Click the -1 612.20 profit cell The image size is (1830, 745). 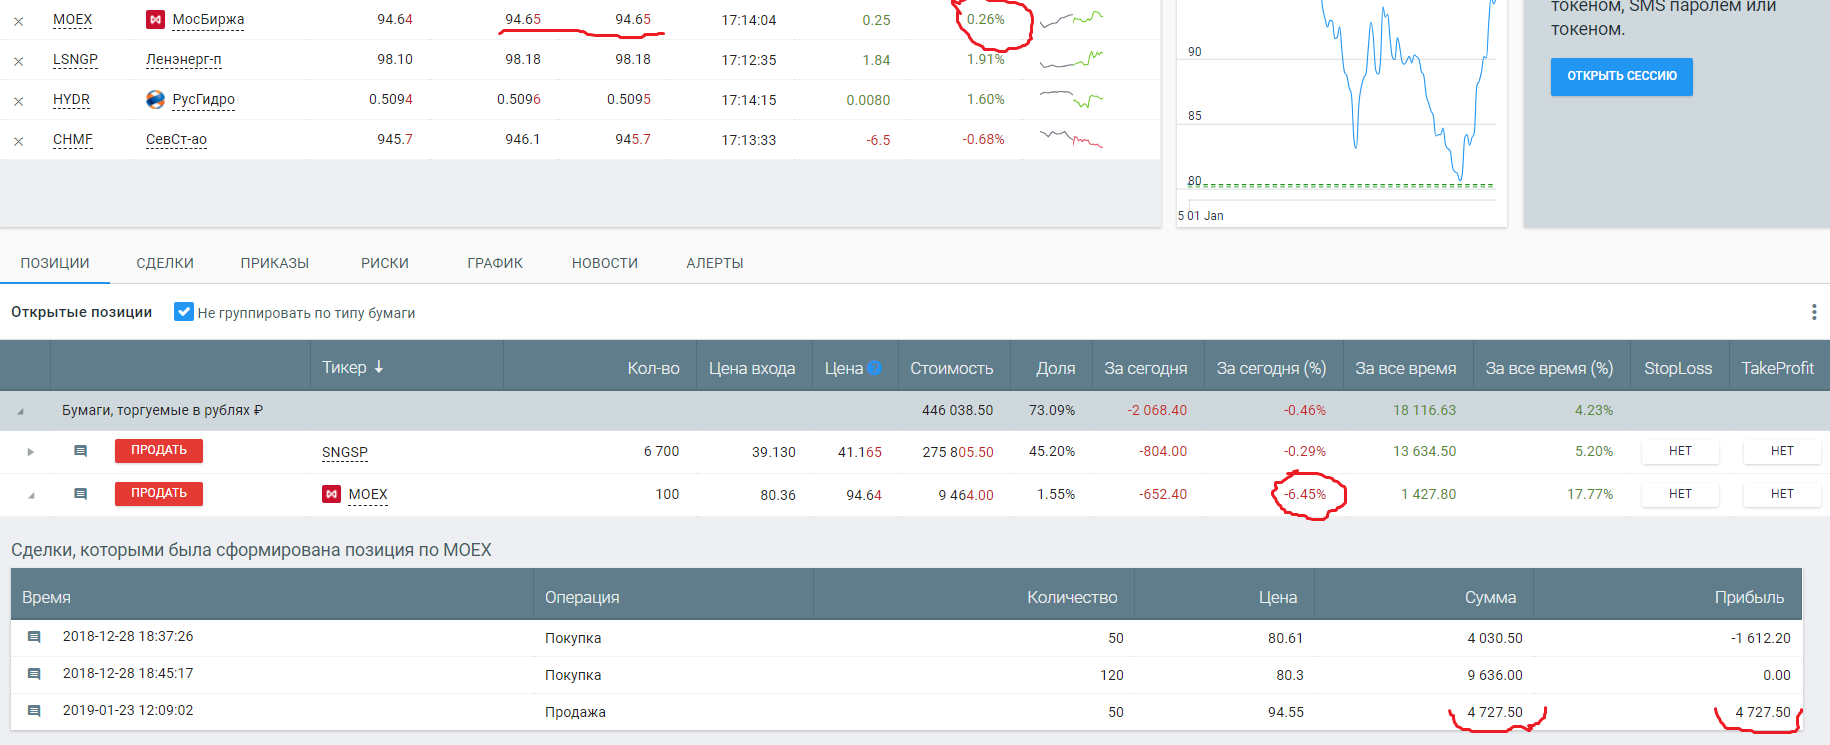coord(1761,638)
